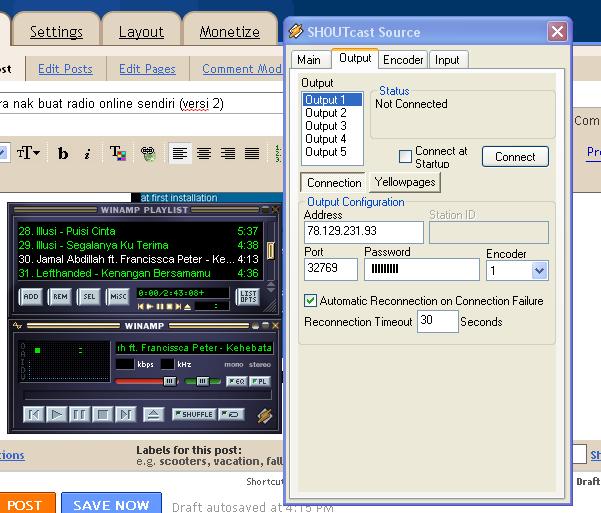Switch to Input tab in SHOUTcast Source
Image resolution: width=601 pixels, height=513 pixels.
(447, 60)
